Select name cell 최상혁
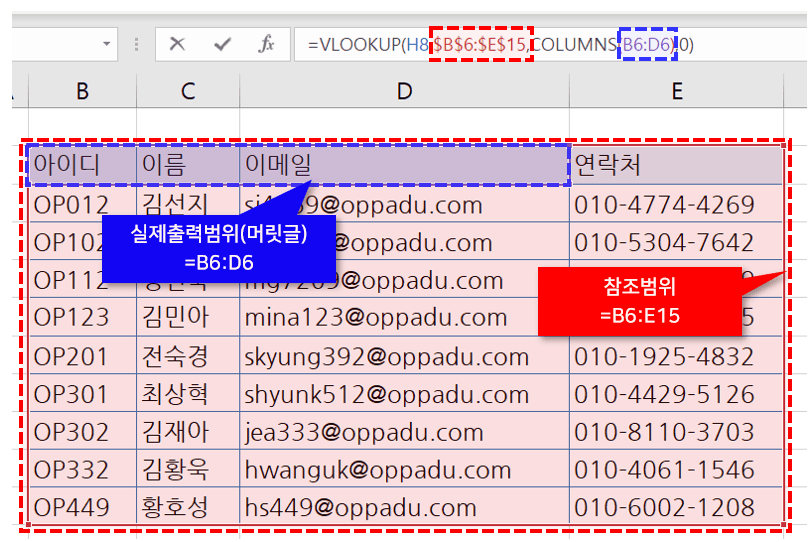 (x=188, y=393)
